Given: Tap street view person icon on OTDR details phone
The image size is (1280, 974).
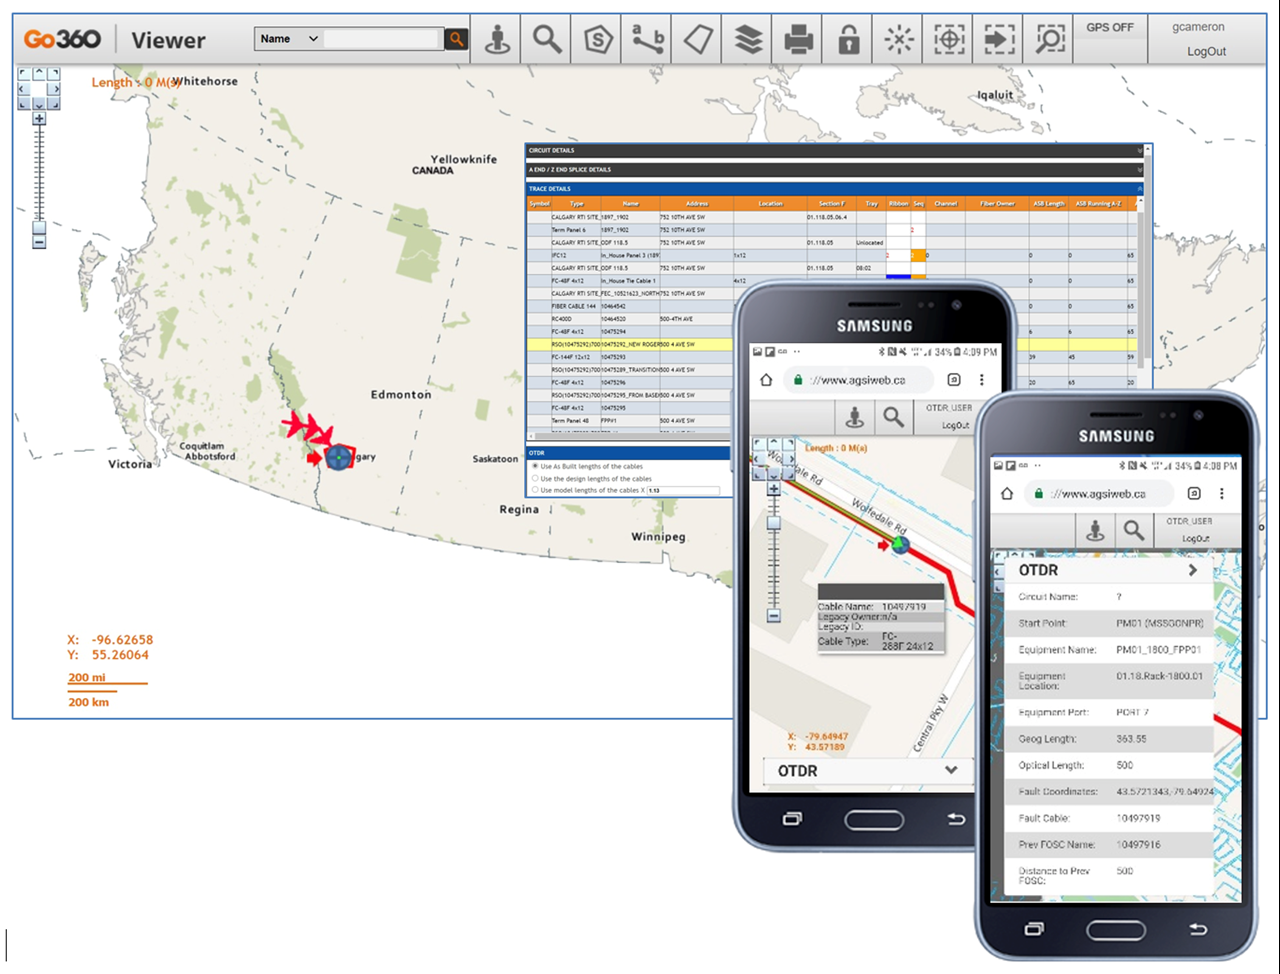Looking at the screenshot, I should point(1095,530).
